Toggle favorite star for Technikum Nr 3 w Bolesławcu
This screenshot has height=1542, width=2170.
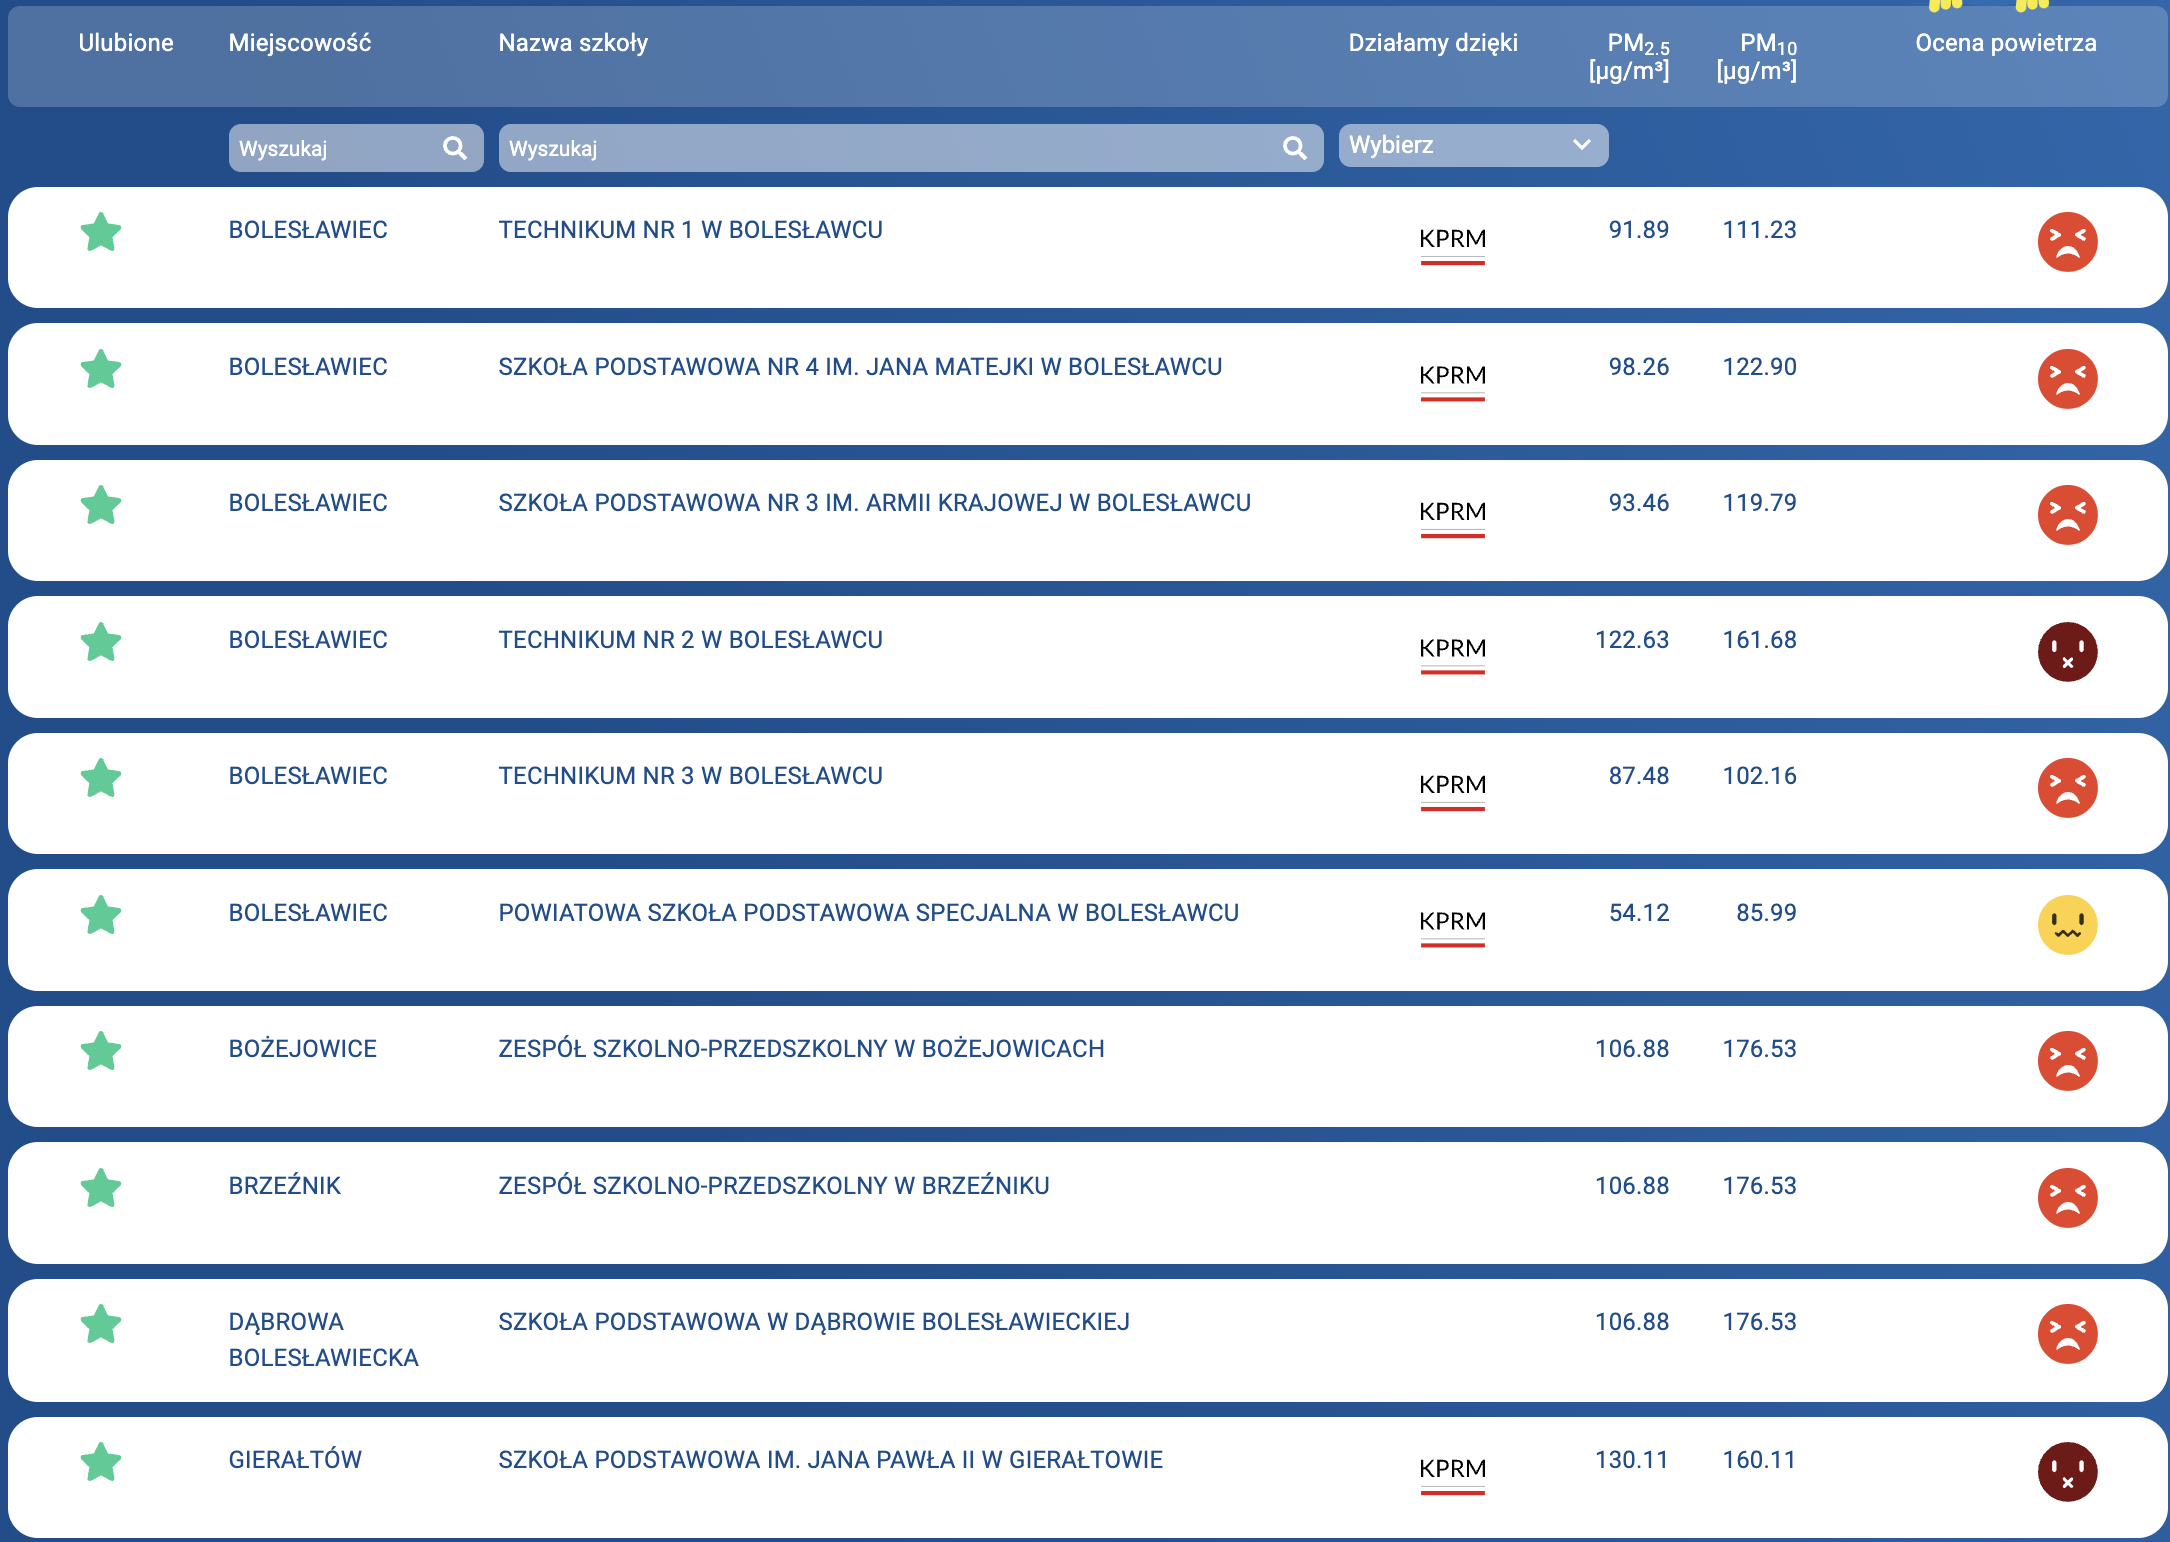coord(101,778)
